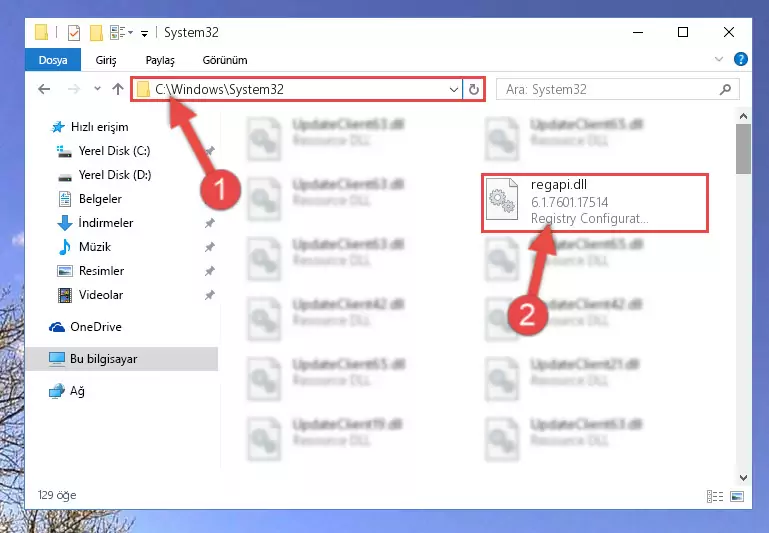Open Resimler folder in sidebar
This screenshot has width=769, height=533.
coord(102,271)
